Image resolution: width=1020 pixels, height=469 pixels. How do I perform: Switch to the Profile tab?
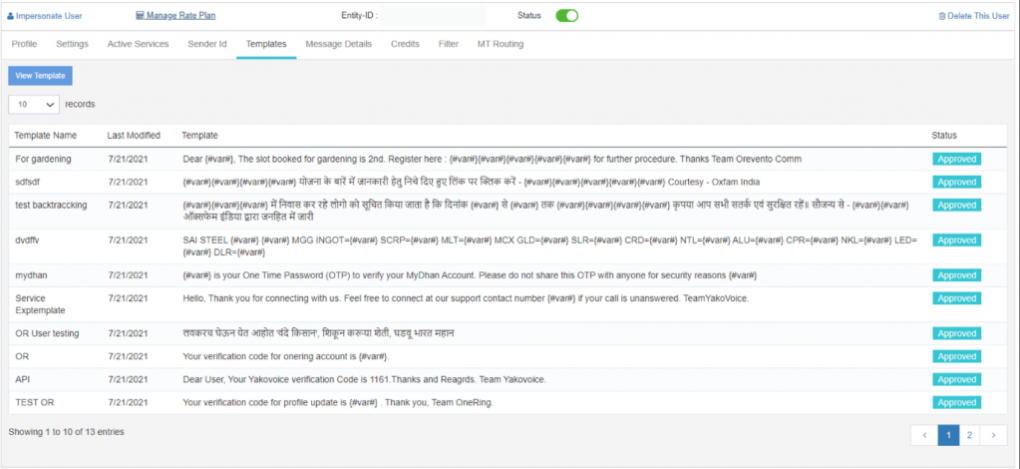point(24,44)
